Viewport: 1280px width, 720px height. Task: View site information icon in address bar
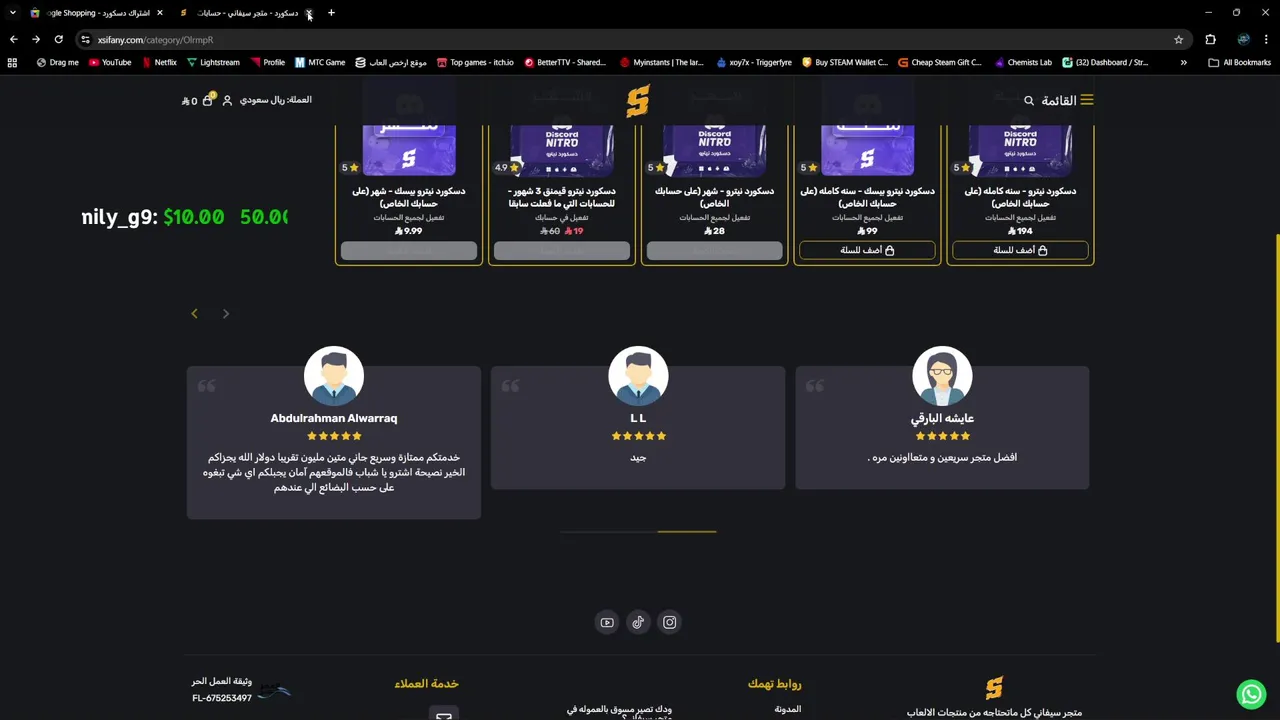(x=85, y=39)
